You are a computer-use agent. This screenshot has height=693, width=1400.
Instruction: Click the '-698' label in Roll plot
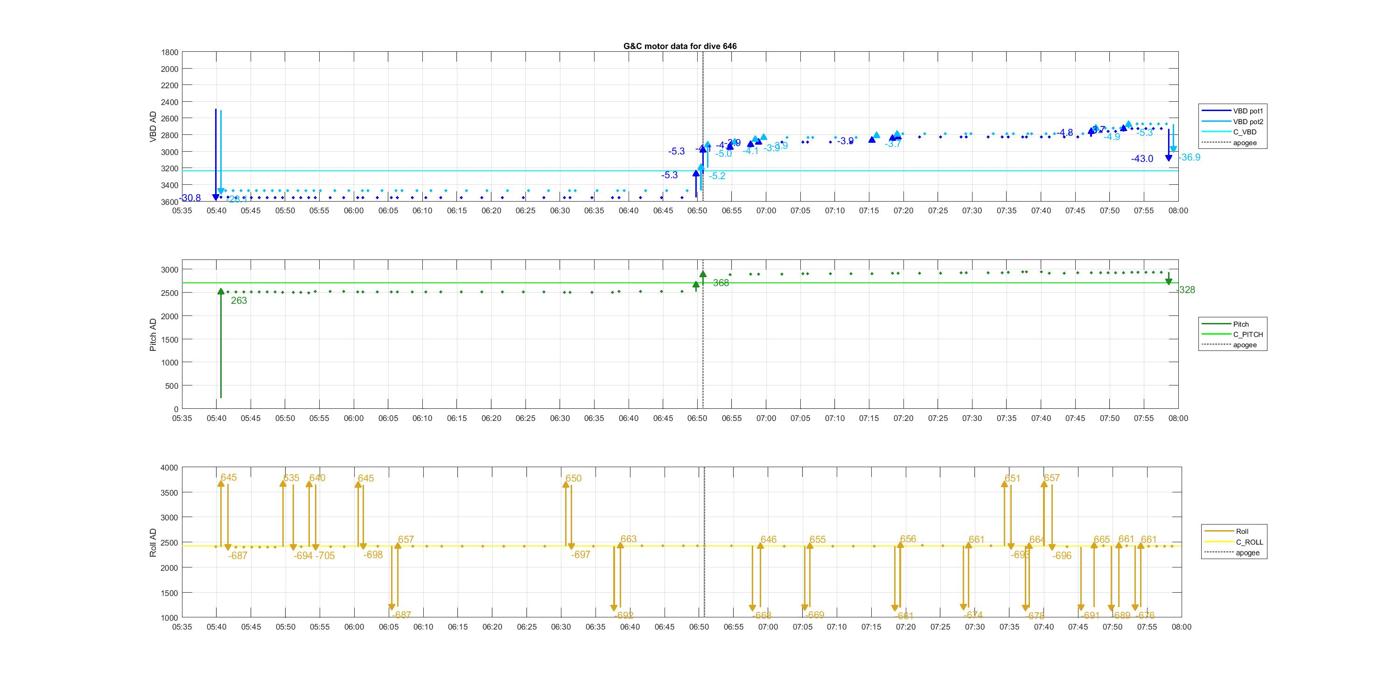372,555
